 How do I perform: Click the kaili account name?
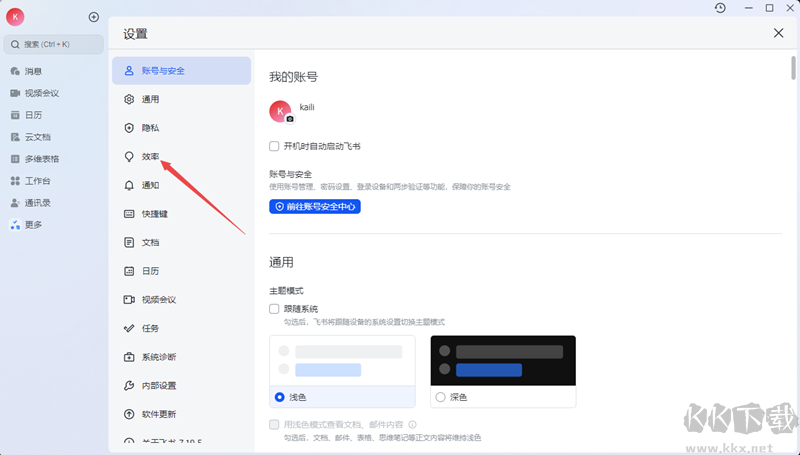[307, 107]
